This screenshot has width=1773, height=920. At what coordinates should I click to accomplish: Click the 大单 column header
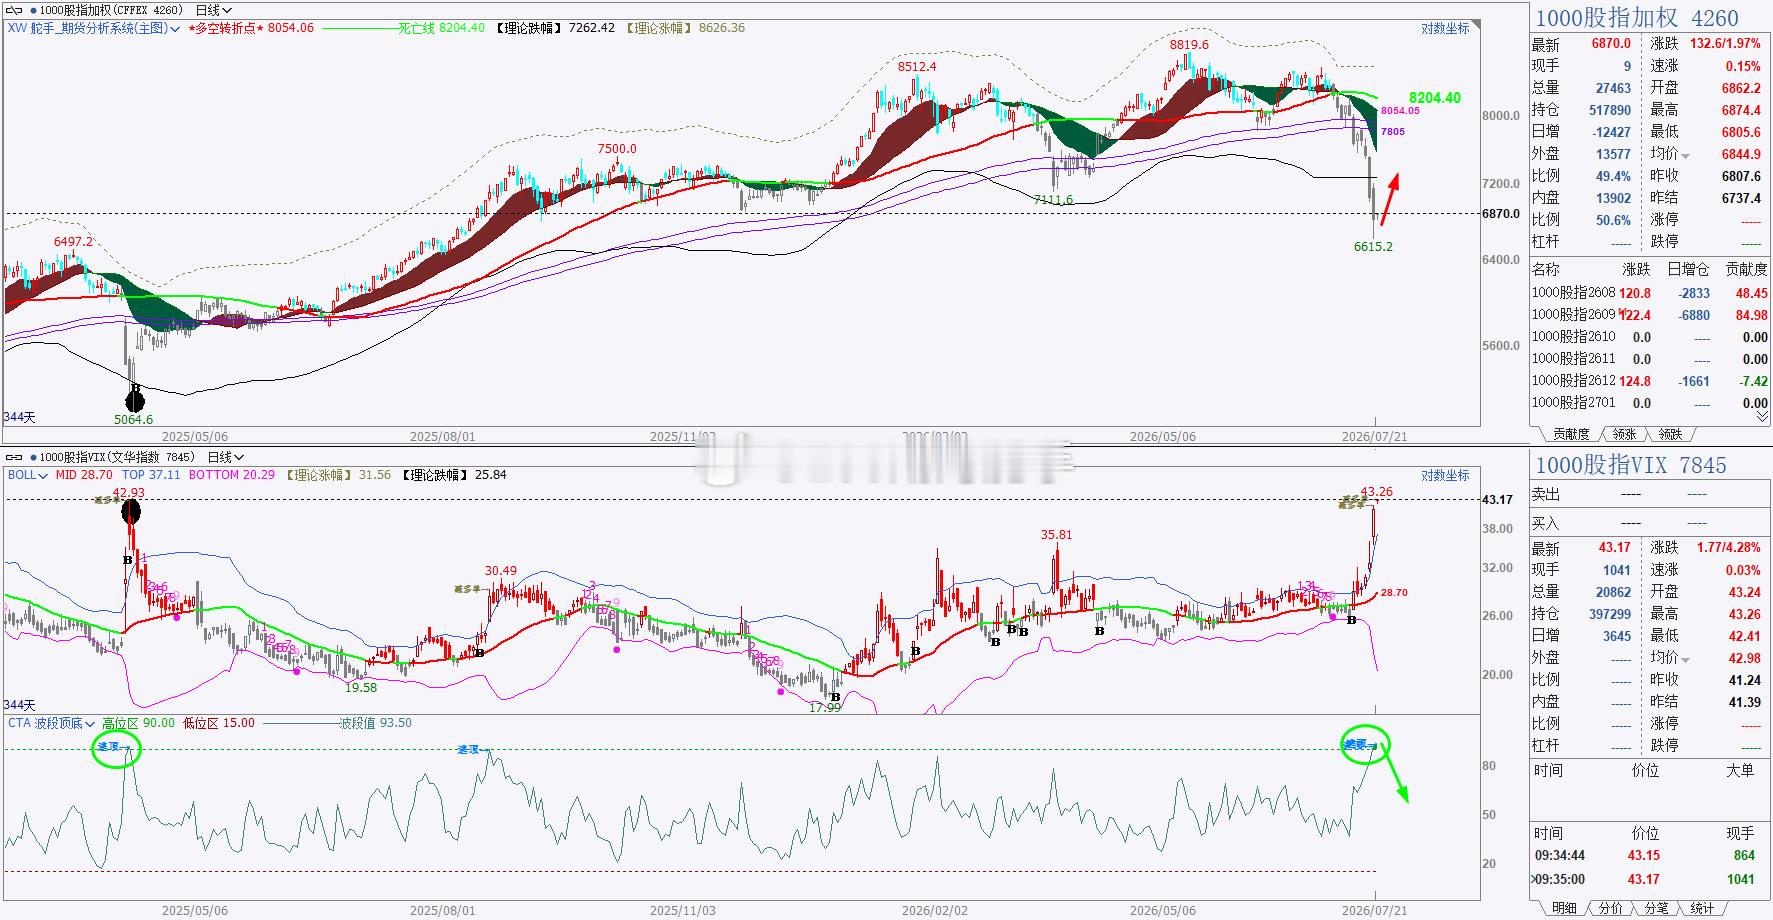tap(1740, 771)
